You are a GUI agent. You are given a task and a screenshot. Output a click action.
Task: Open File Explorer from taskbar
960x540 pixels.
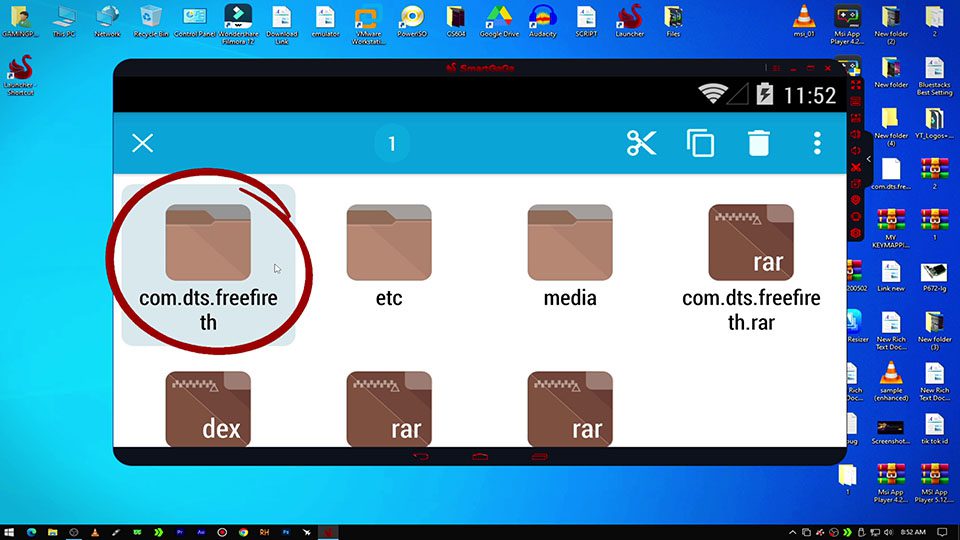pos(53,533)
